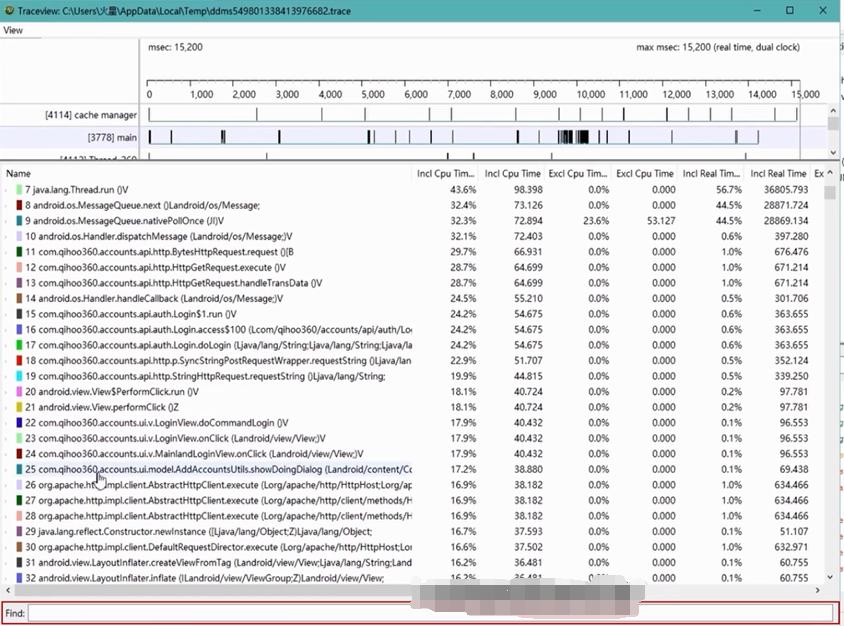Click up arrow of profile table scrollbar
Image resolution: width=844 pixels, height=626 pixels.
point(830,173)
